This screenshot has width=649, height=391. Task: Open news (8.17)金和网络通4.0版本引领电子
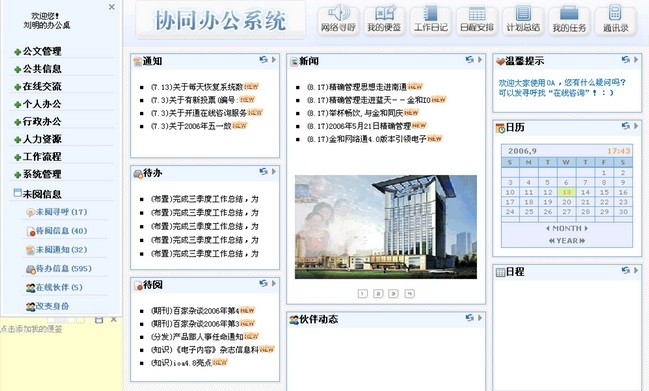point(367,139)
